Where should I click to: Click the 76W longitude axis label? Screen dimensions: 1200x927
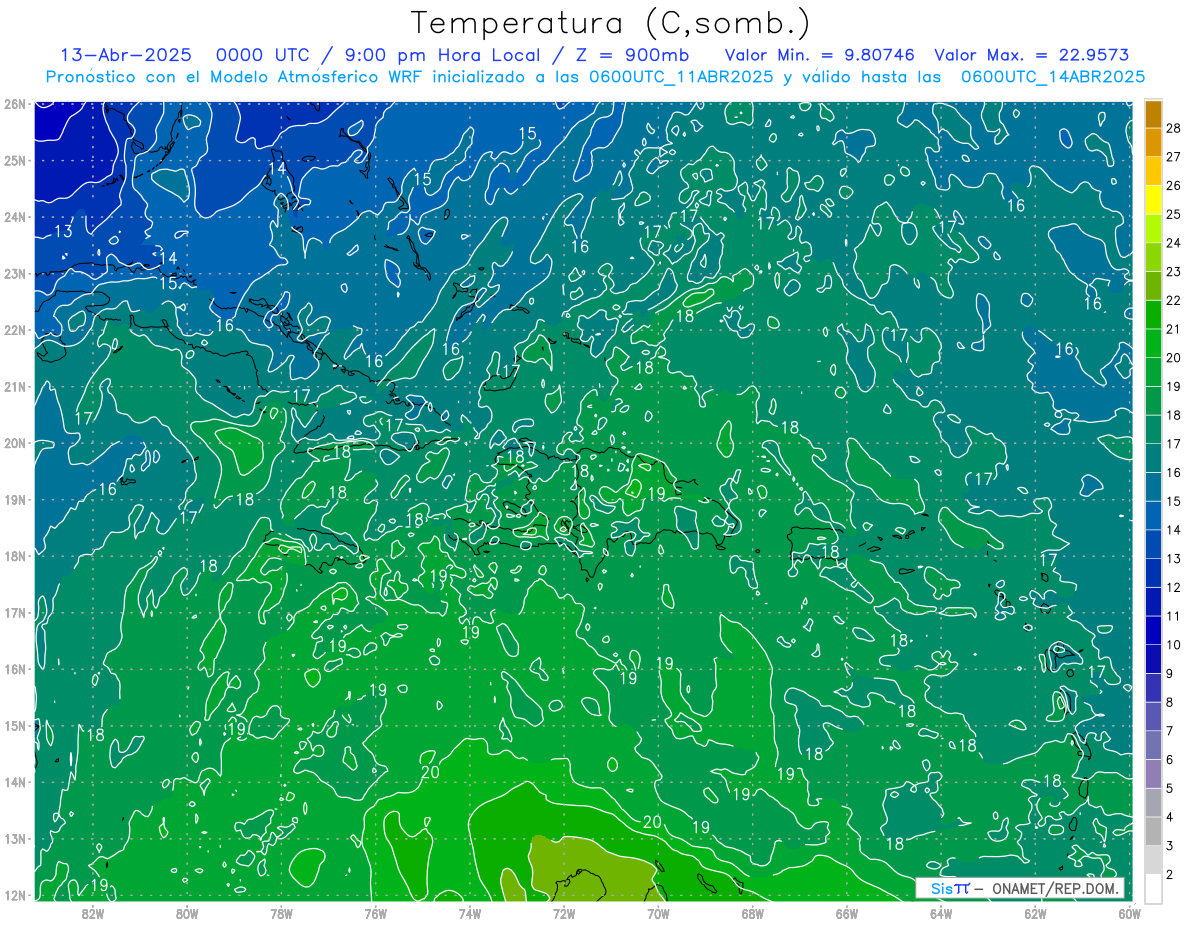[375, 913]
